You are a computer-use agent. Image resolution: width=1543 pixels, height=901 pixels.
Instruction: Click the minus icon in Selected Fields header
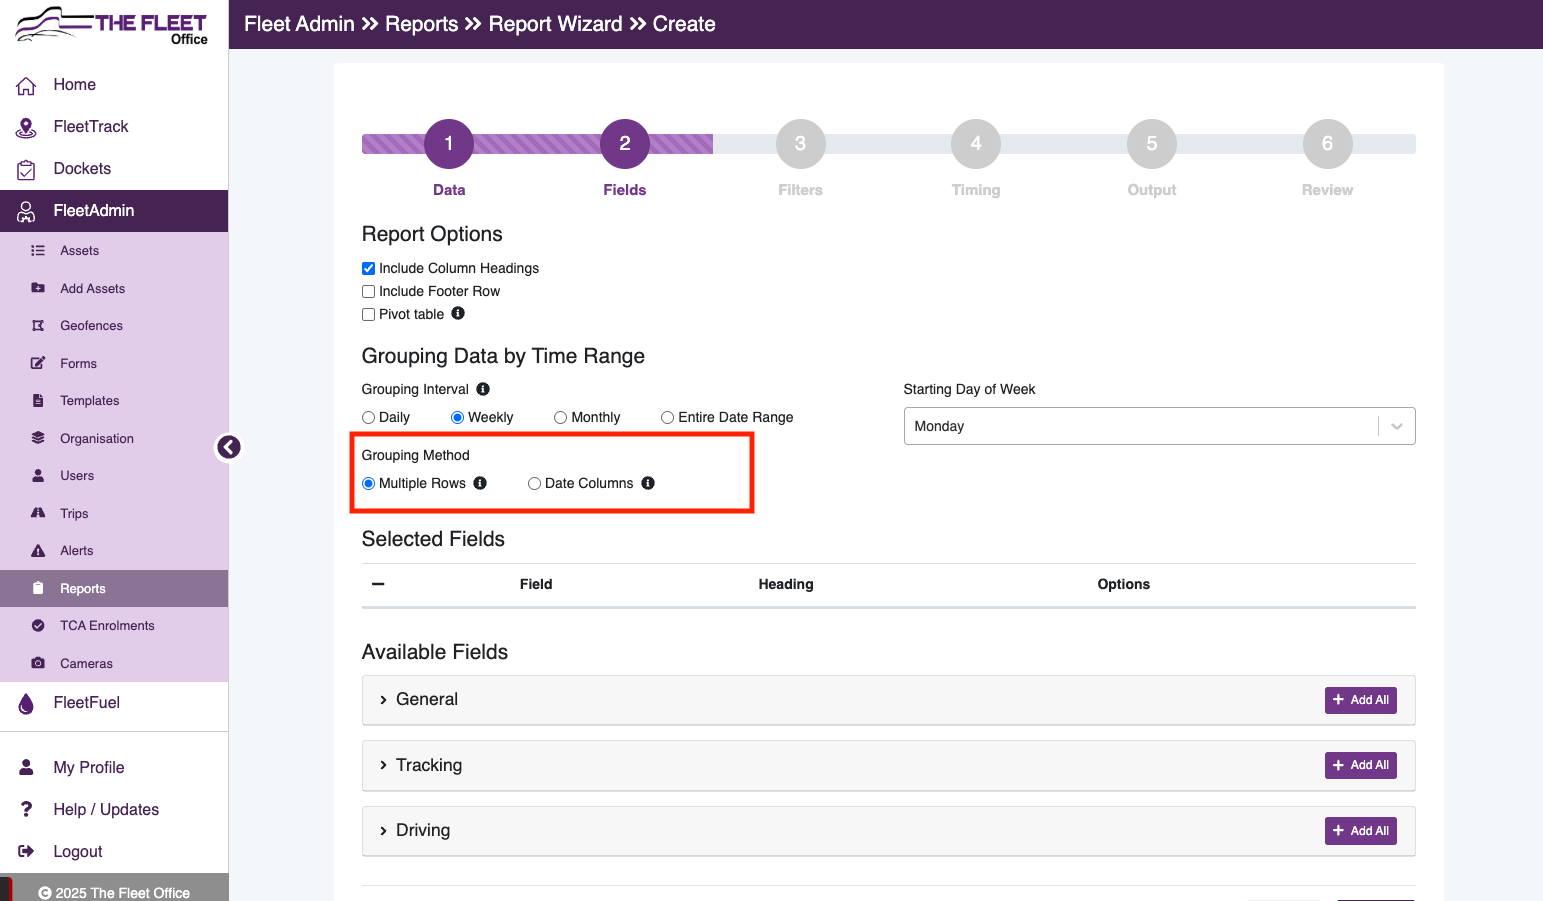coord(378,584)
